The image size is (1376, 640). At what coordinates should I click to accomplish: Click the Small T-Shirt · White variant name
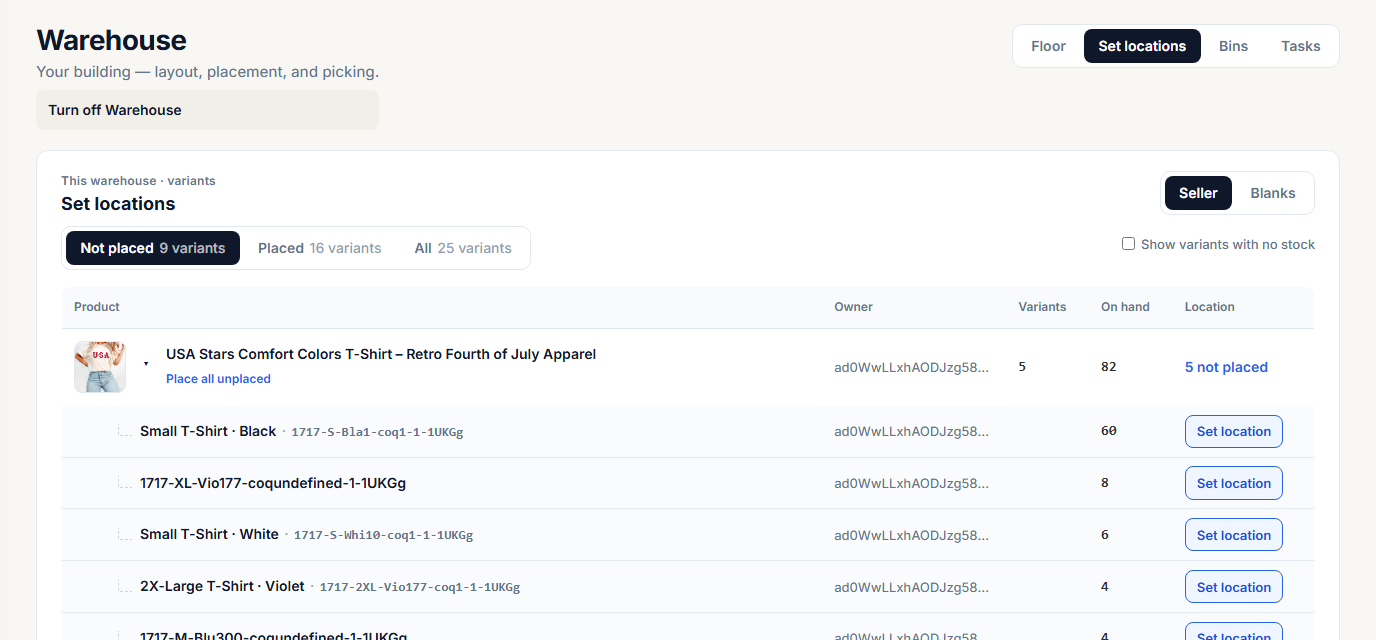point(209,534)
